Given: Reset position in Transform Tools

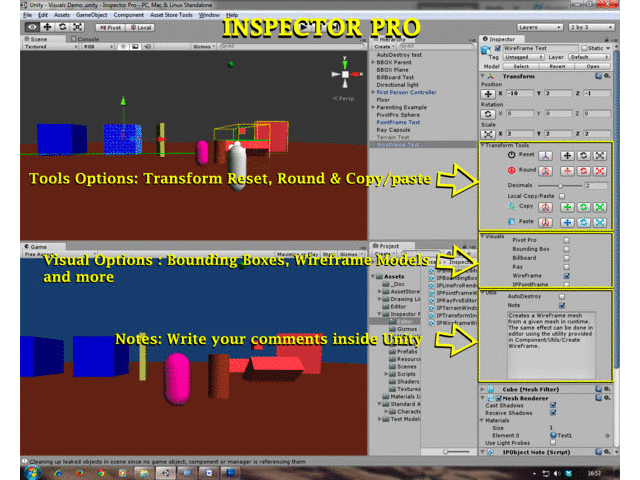Looking at the screenshot, I should 567,156.
